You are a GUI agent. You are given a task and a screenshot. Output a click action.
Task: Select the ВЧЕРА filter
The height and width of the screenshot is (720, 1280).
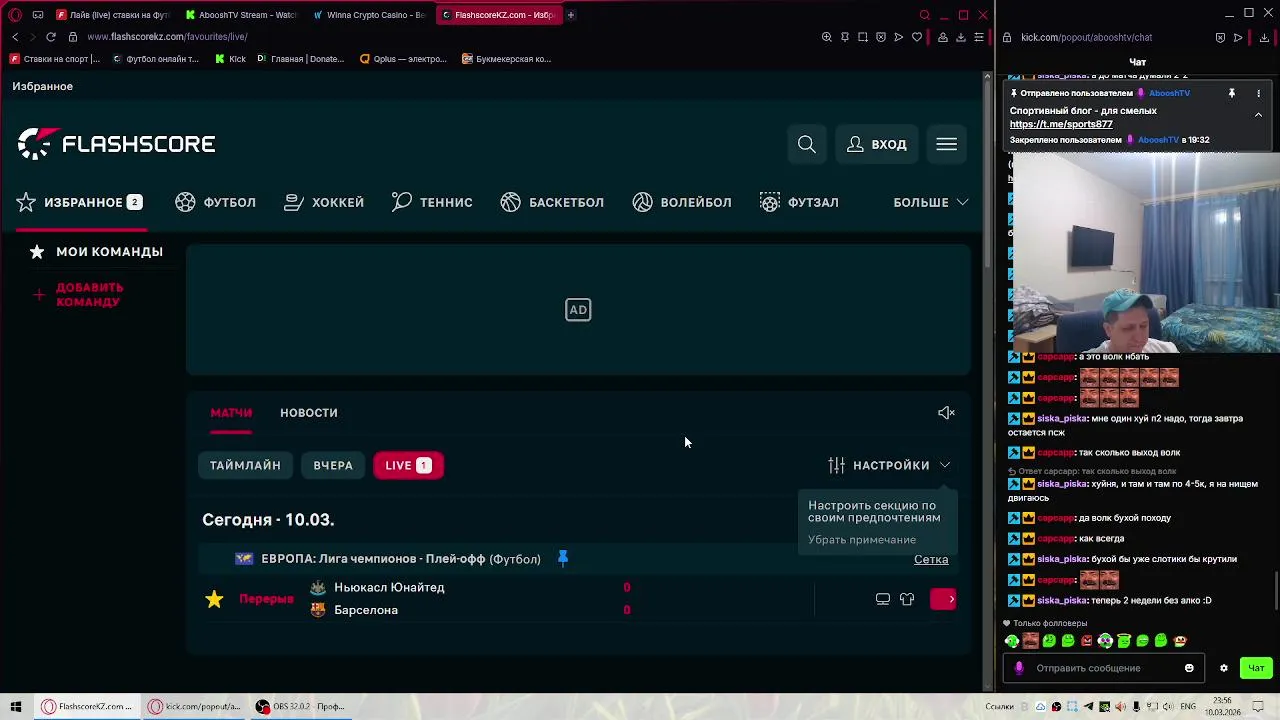click(333, 465)
